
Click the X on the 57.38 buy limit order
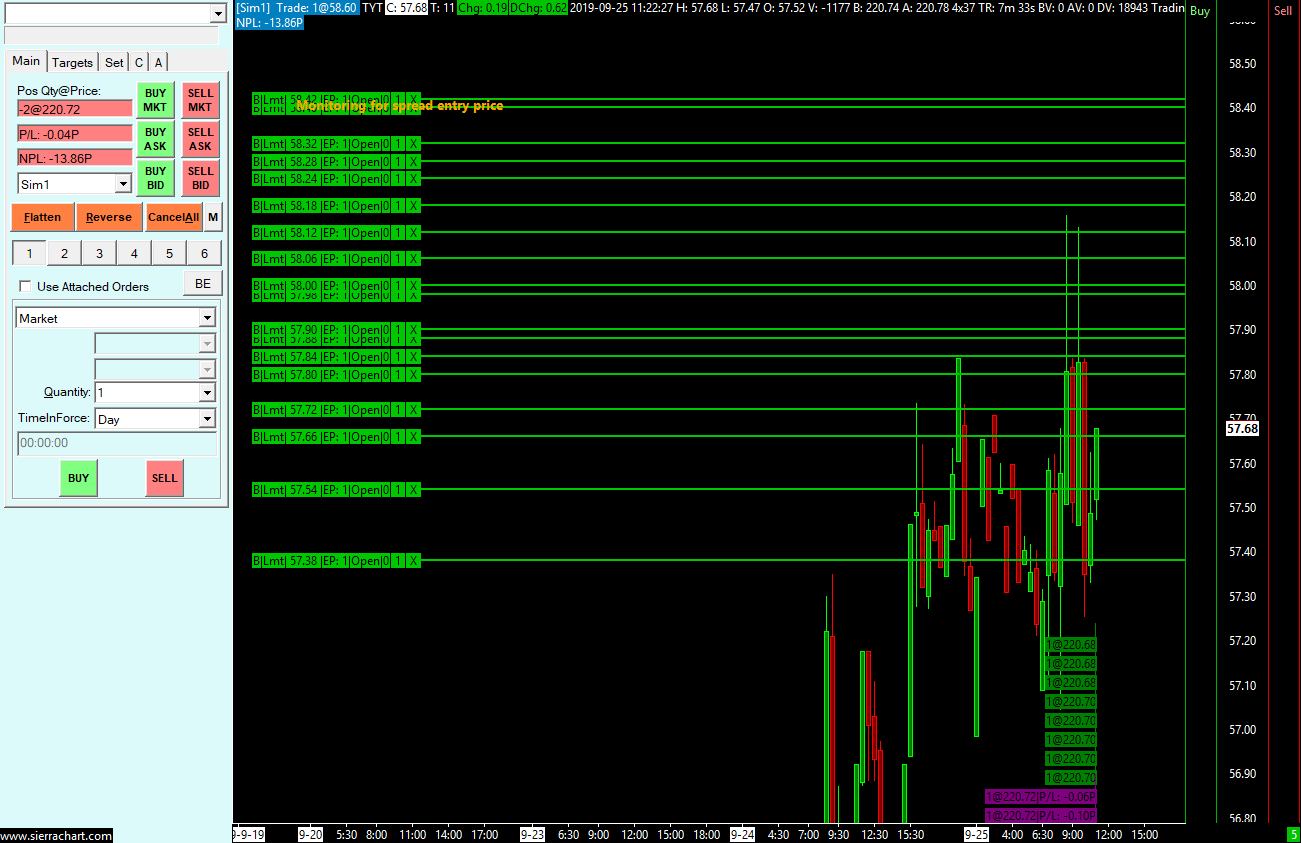(x=414, y=561)
